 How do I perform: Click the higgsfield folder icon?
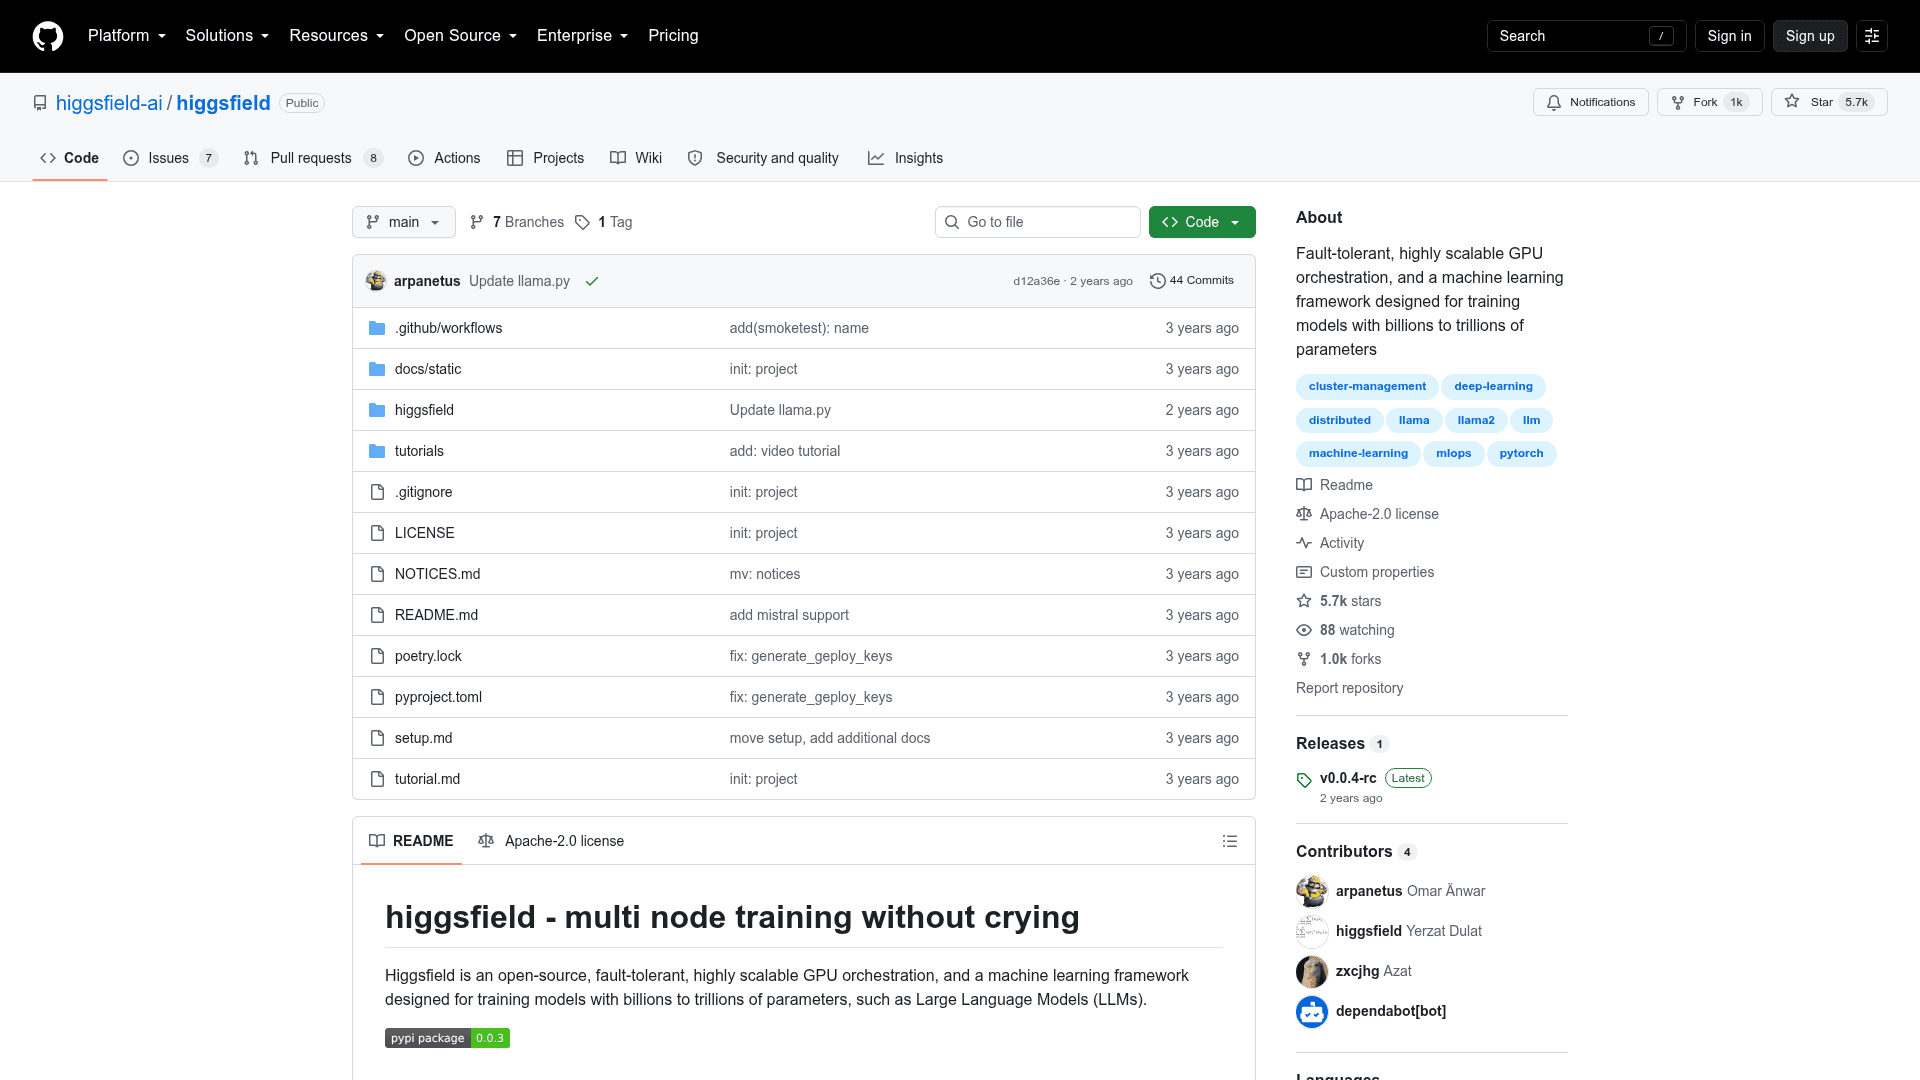[377, 410]
